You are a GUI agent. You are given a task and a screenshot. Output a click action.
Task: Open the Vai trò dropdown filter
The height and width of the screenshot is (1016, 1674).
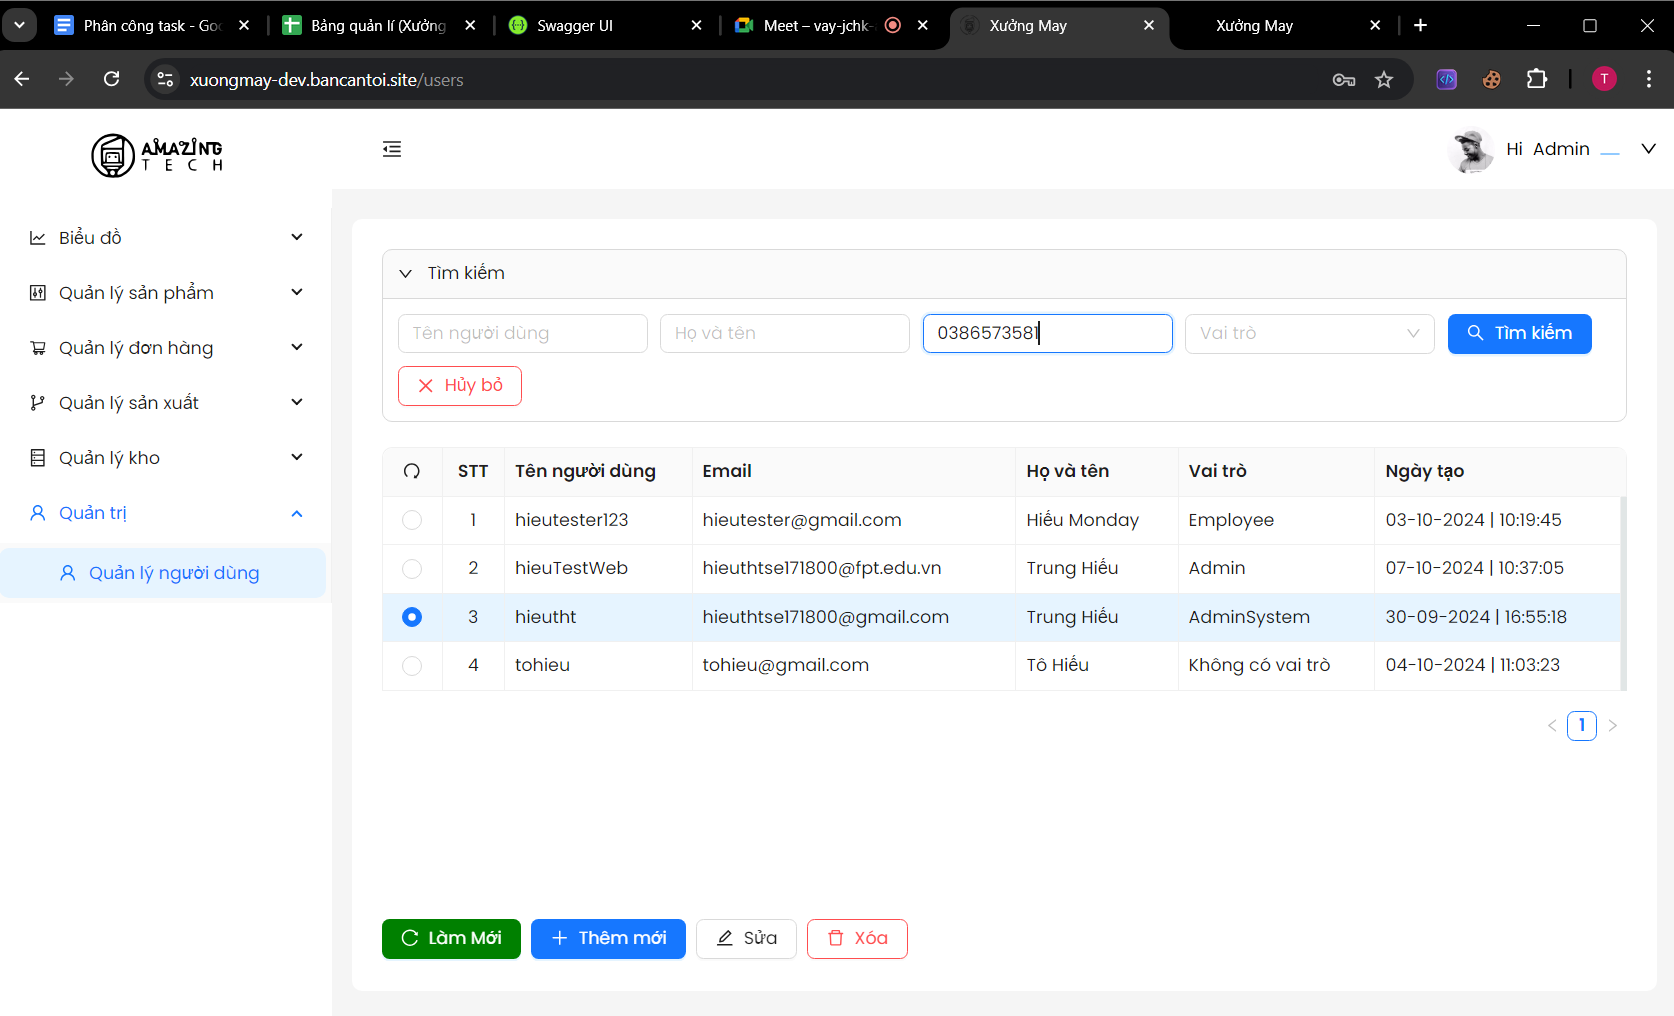coord(1309,333)
